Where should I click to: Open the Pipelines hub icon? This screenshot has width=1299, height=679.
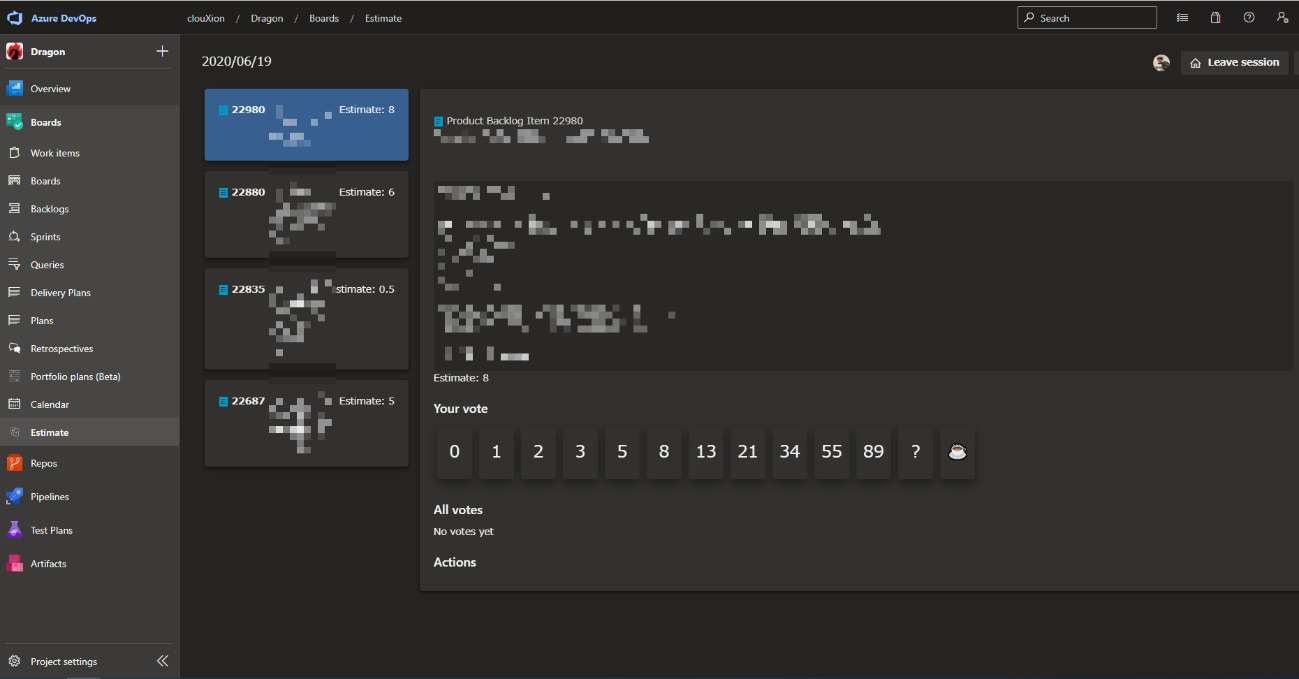(14, 496)
